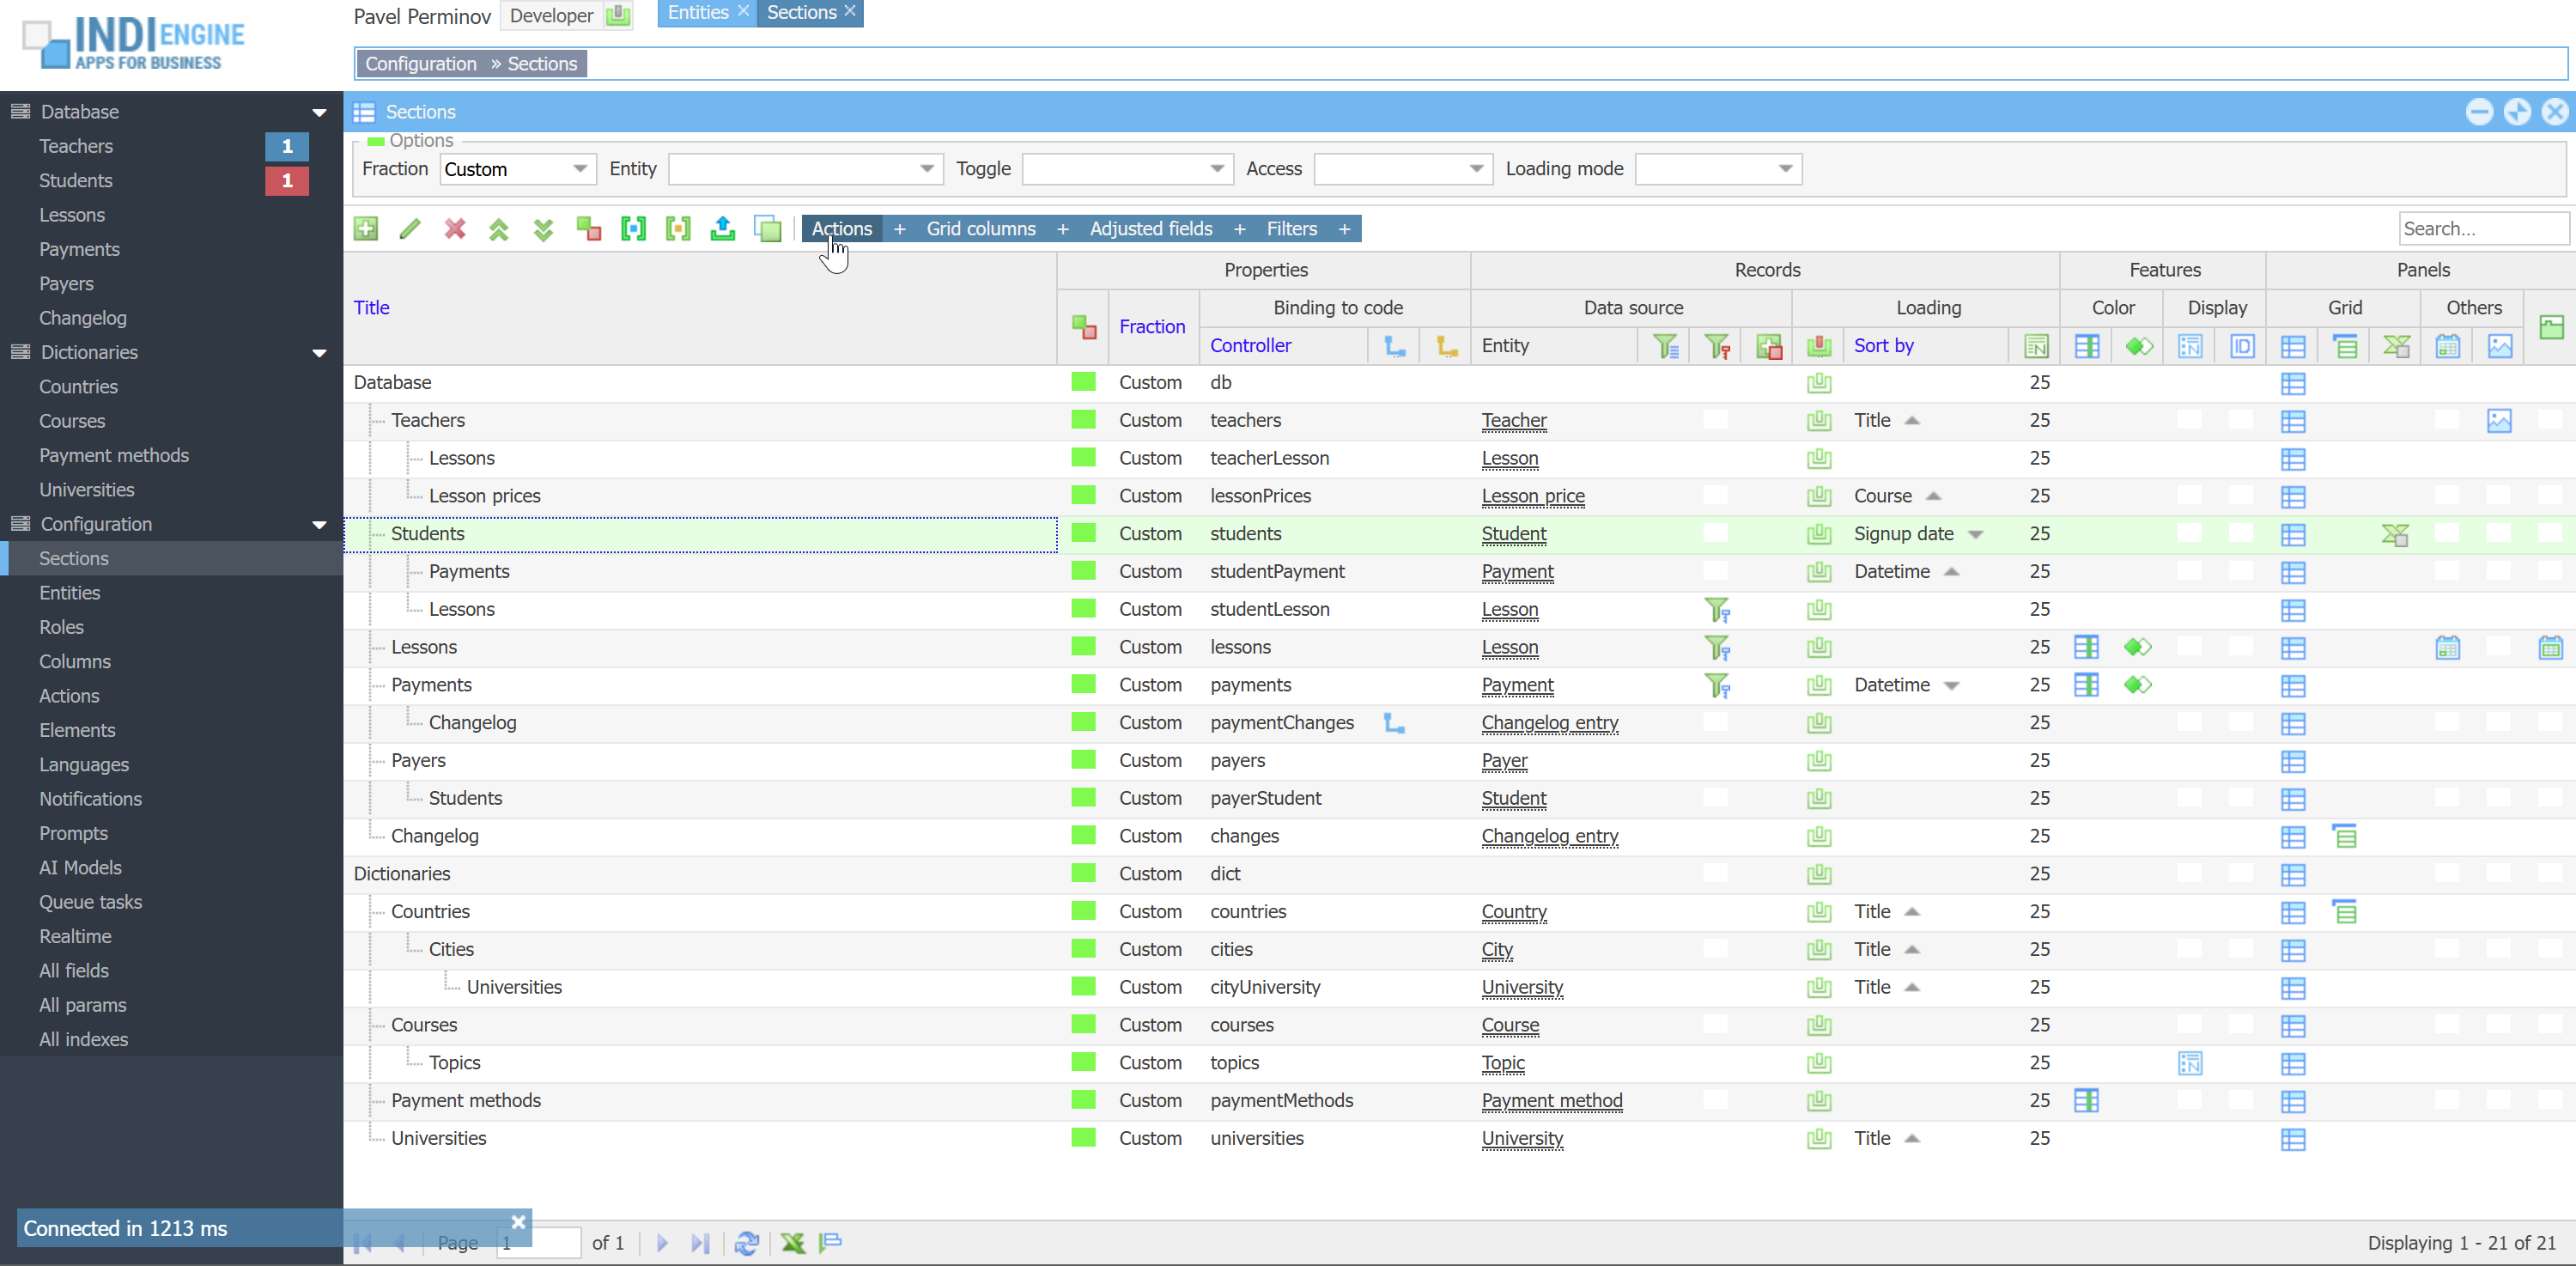The height and width of the screenshot is (1266, 2576).
Task: Click the green plus create-new toolbar icon
Action: 366,229
